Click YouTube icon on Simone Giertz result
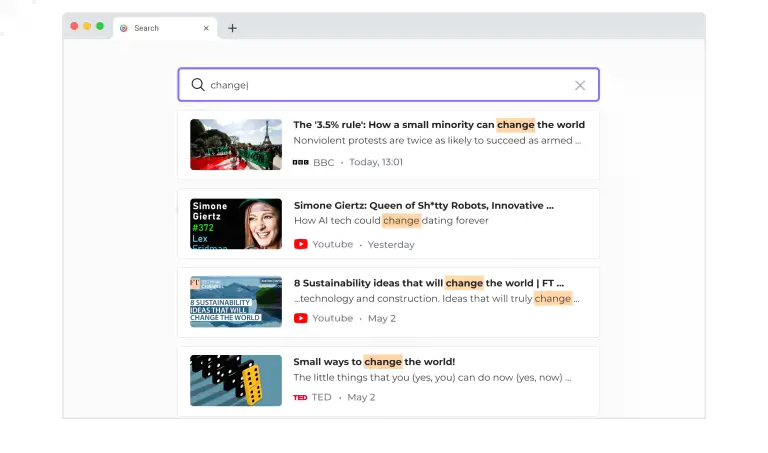The height and width of the screenshot is (453, 768). 300,244
